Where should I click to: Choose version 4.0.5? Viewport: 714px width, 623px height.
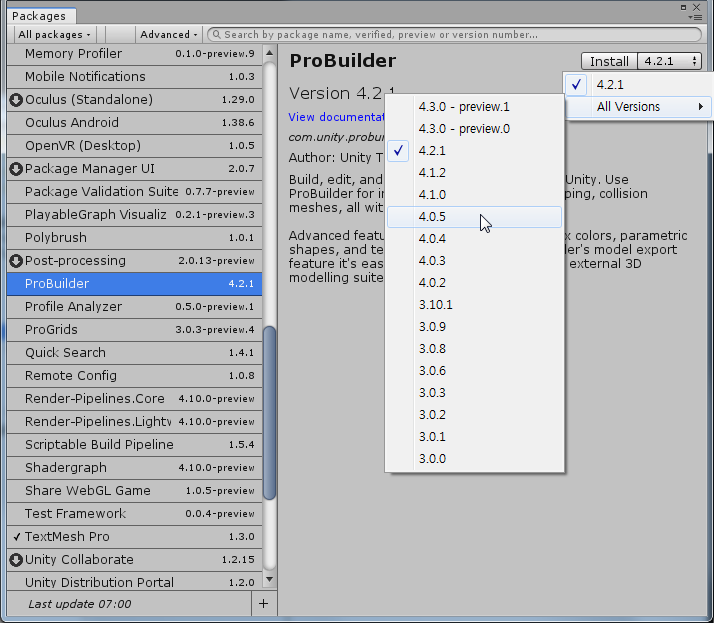(x=474, y=217)
